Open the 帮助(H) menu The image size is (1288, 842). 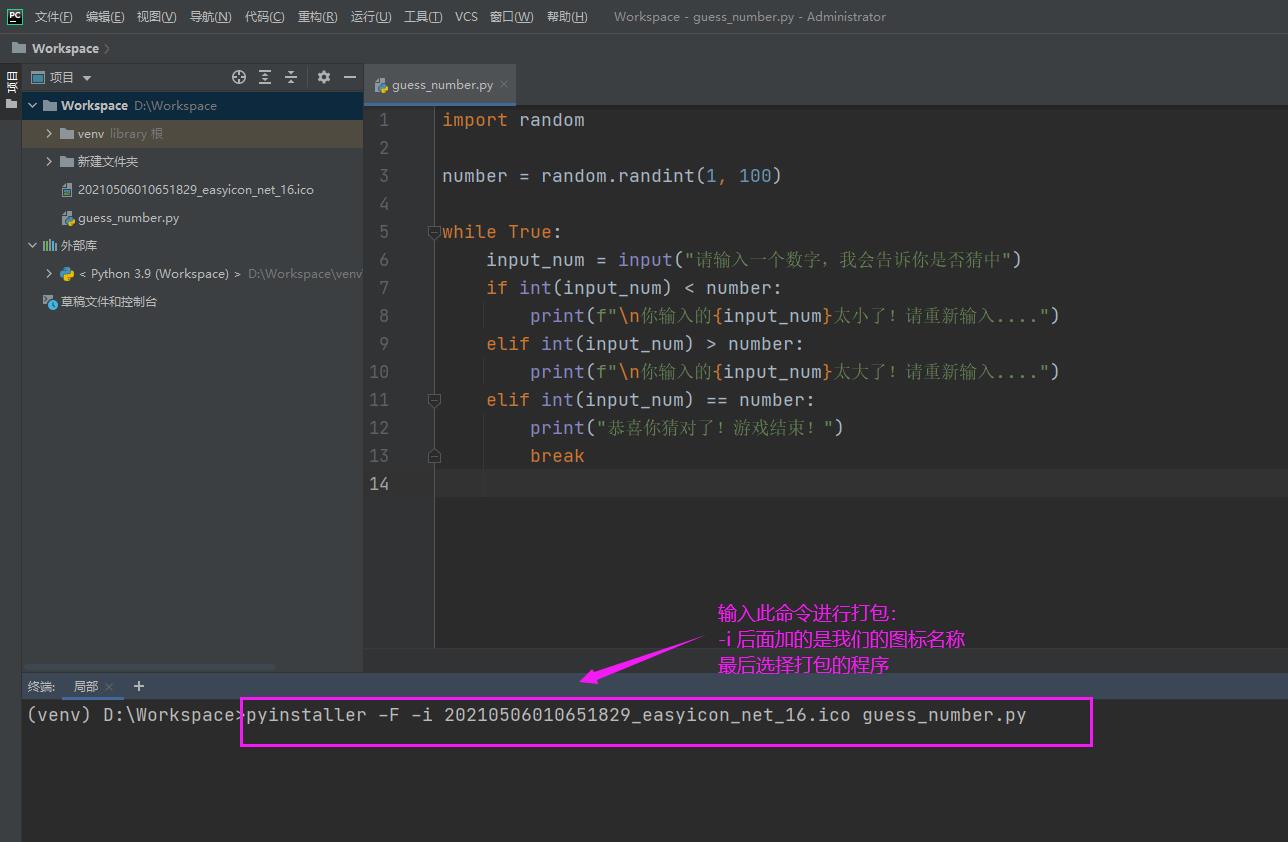(x=567, y=17)
